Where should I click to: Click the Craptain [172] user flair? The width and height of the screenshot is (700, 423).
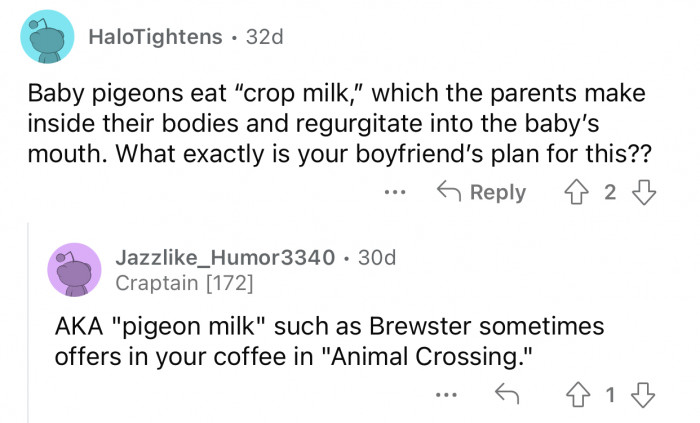coord(184,283)
